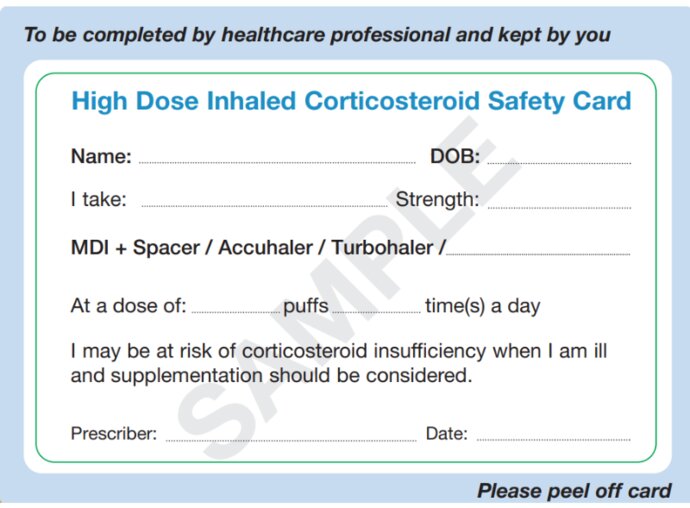Click the Strength blank line
Image resolution: width=690 pixels, height=508 pixels.
(x=559, y=205)
